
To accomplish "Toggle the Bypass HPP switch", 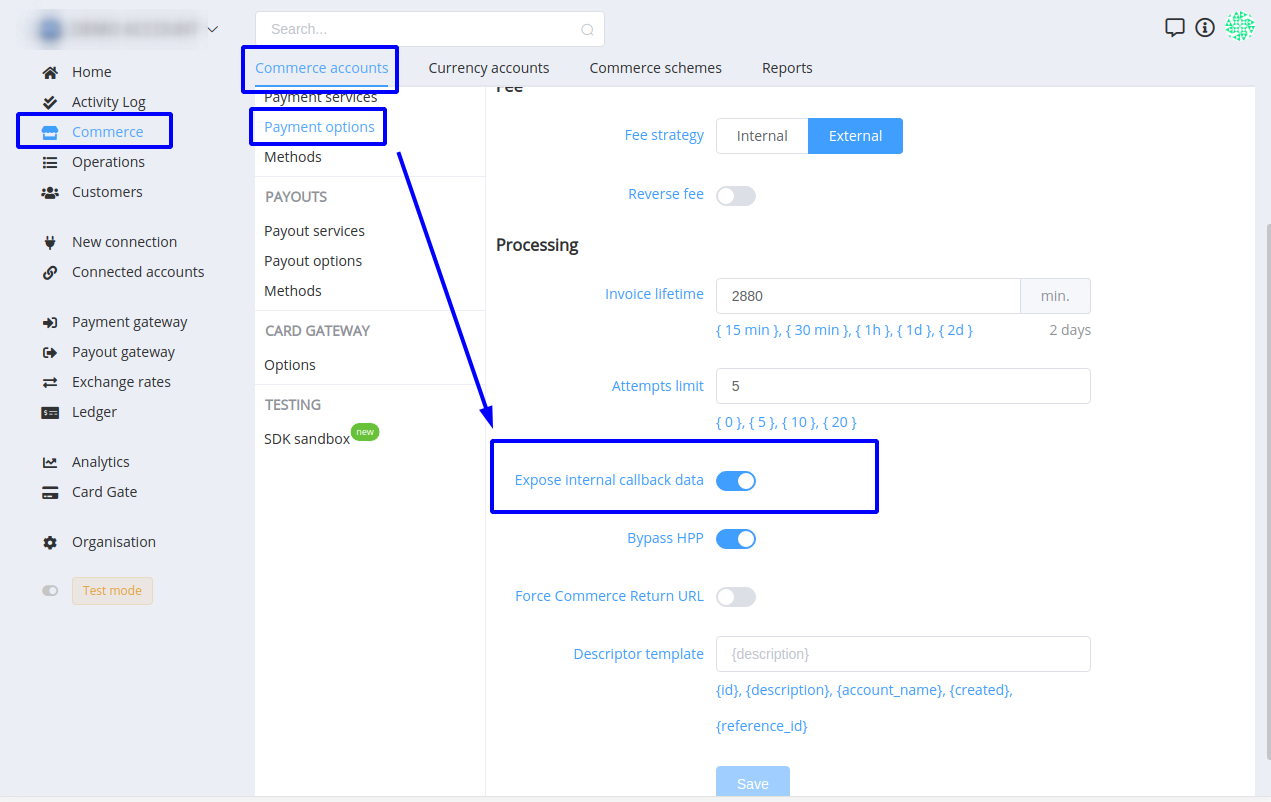I will click(x=736, y=539).
